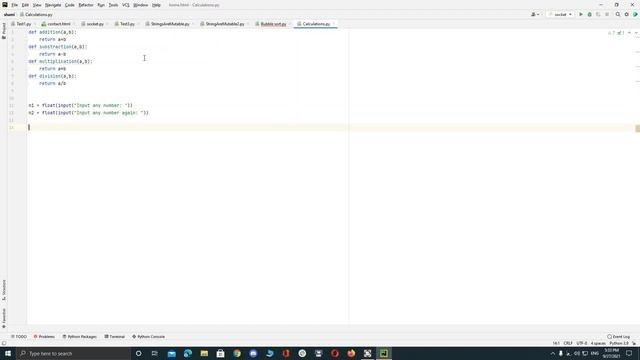Click the editor vertical scrollbar marker
The width and height of the screenshot is (640, 360).
point(638,129)
